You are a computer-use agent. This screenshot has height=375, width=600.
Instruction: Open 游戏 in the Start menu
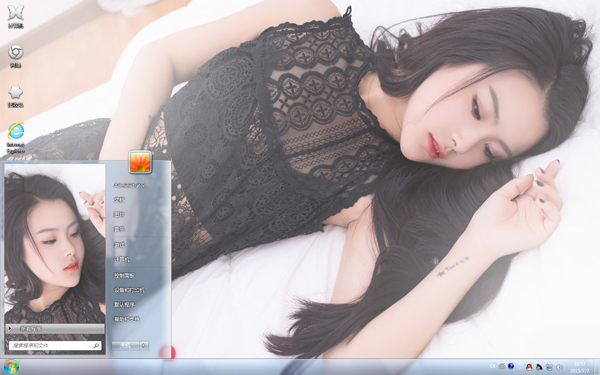pos(119,245)
